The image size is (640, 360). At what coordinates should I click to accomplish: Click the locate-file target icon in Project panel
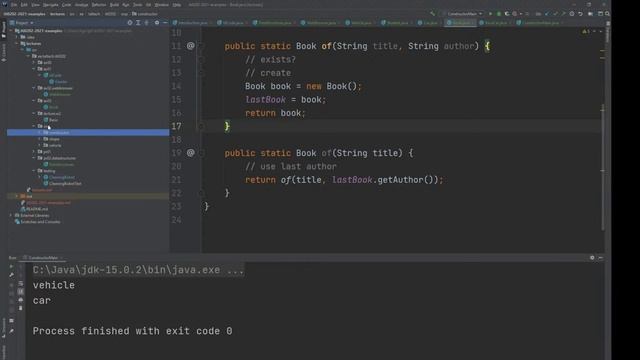(x=130, y=23)
